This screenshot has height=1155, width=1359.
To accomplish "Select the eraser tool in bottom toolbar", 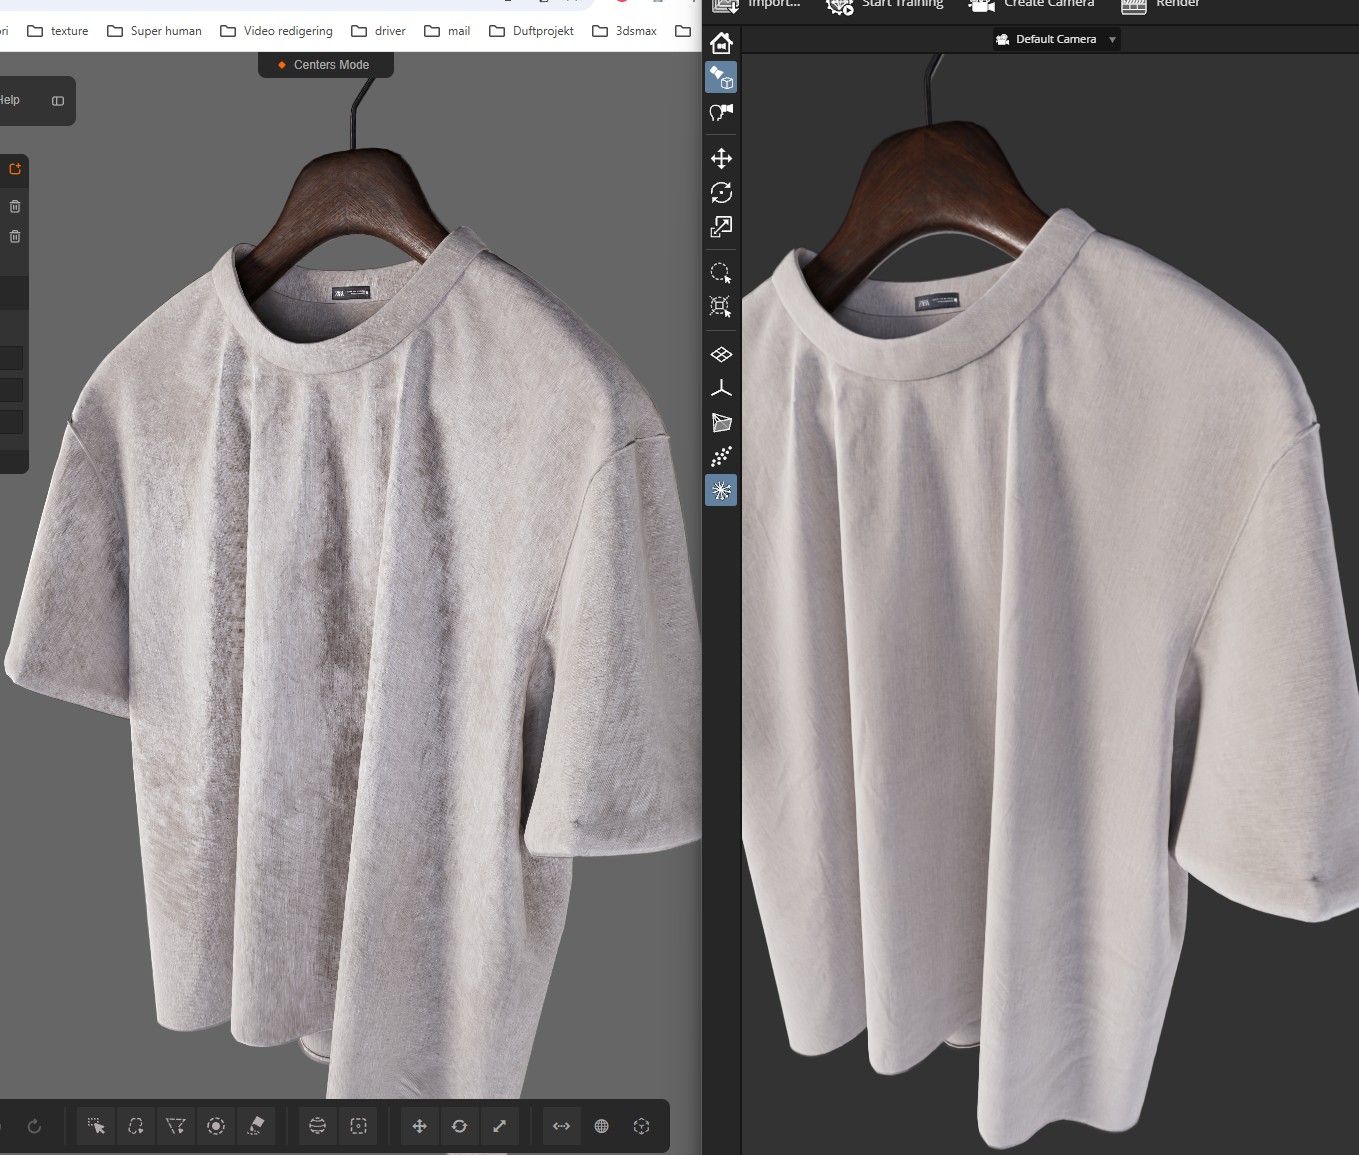I will [x=256, y=1126].
